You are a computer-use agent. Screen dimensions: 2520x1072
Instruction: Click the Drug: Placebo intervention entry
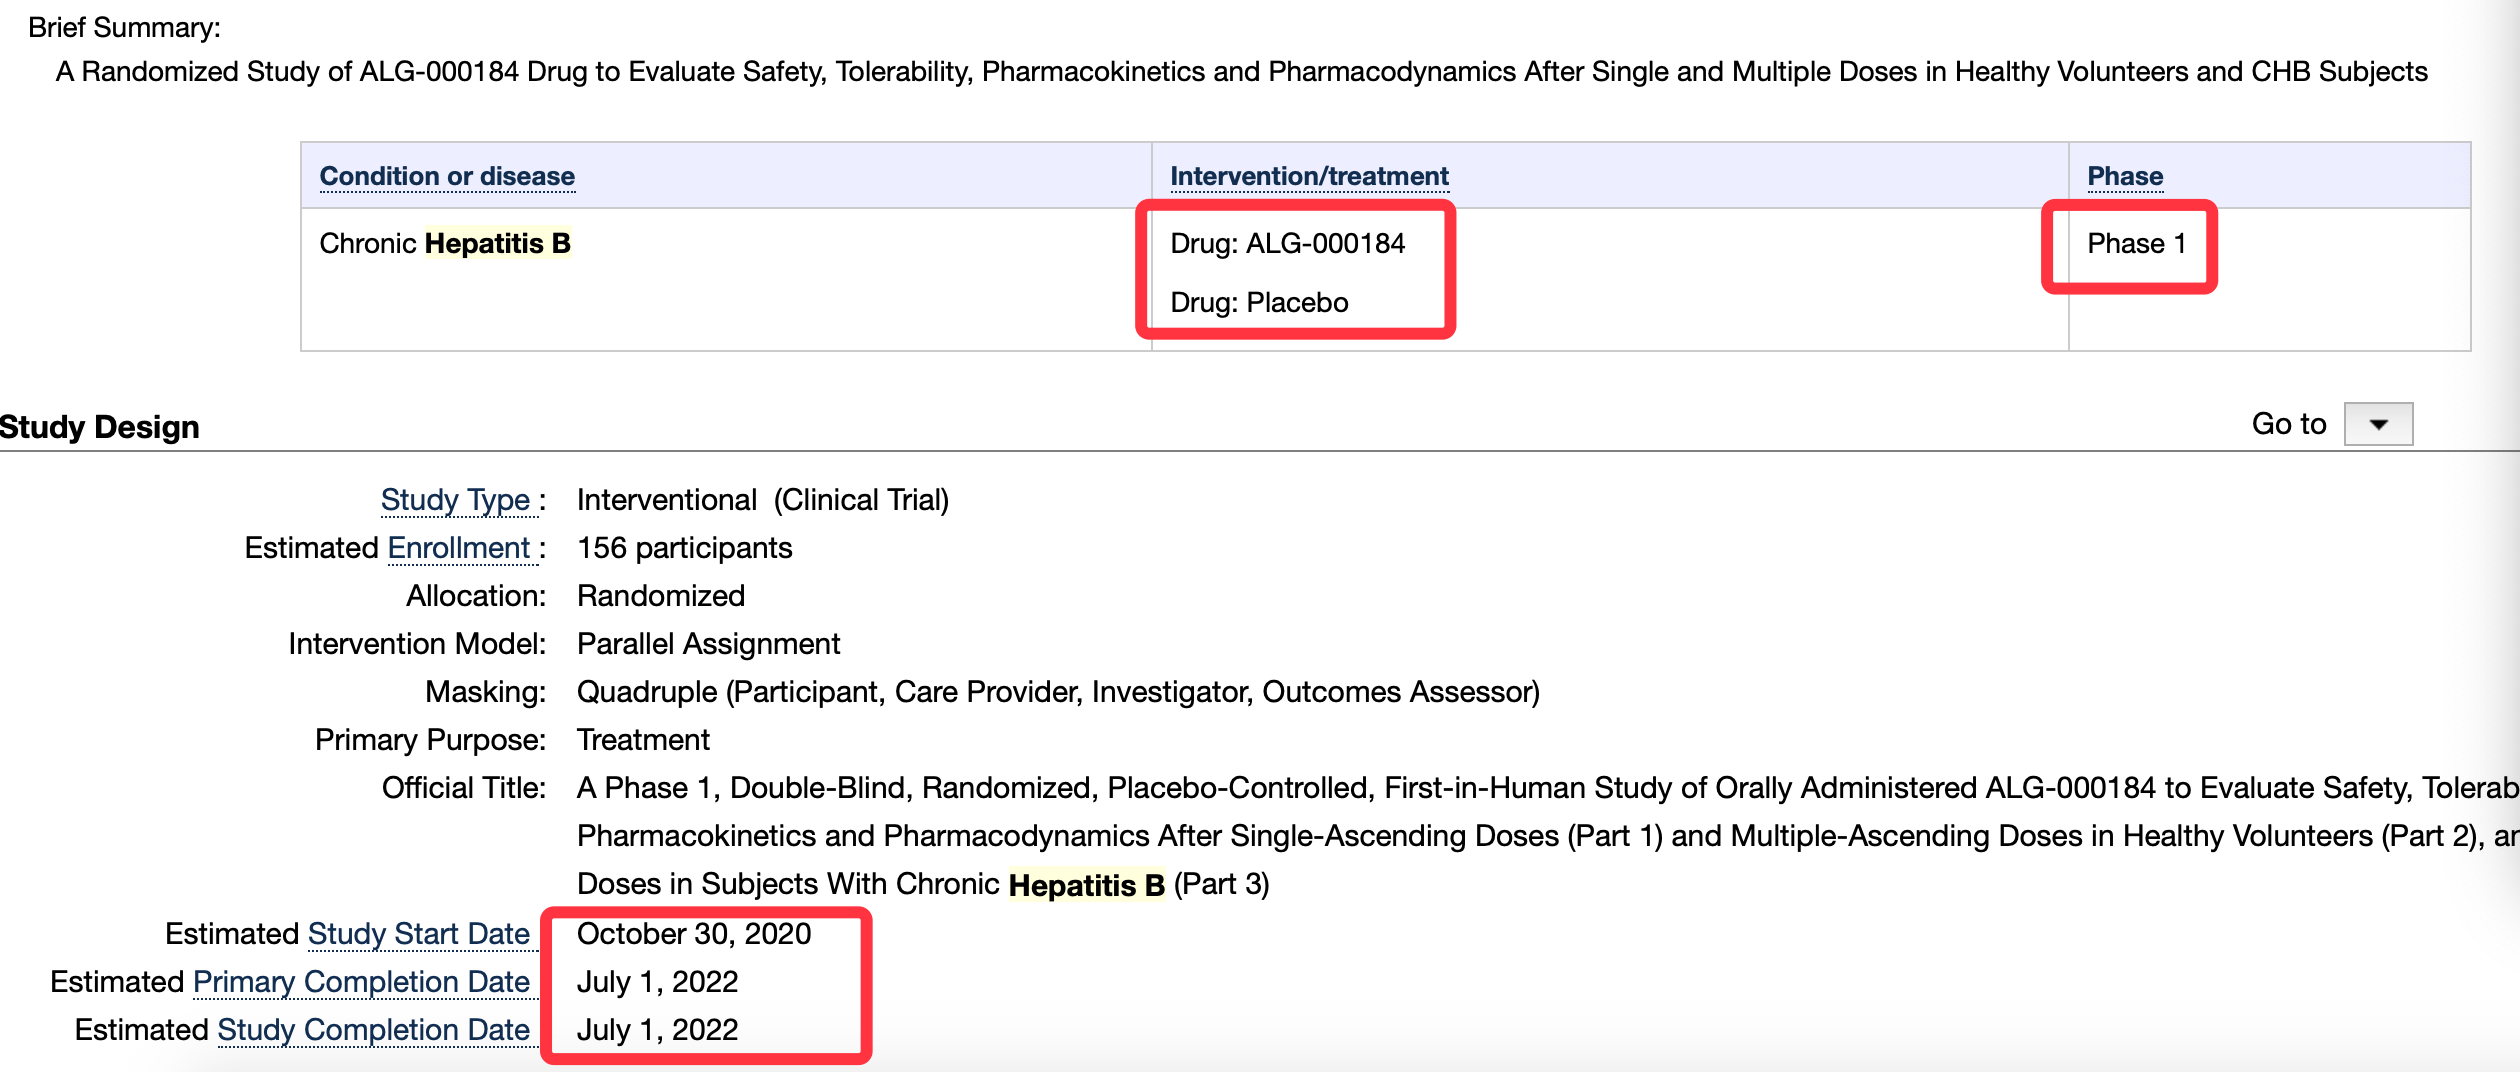tap(1259, 302)
